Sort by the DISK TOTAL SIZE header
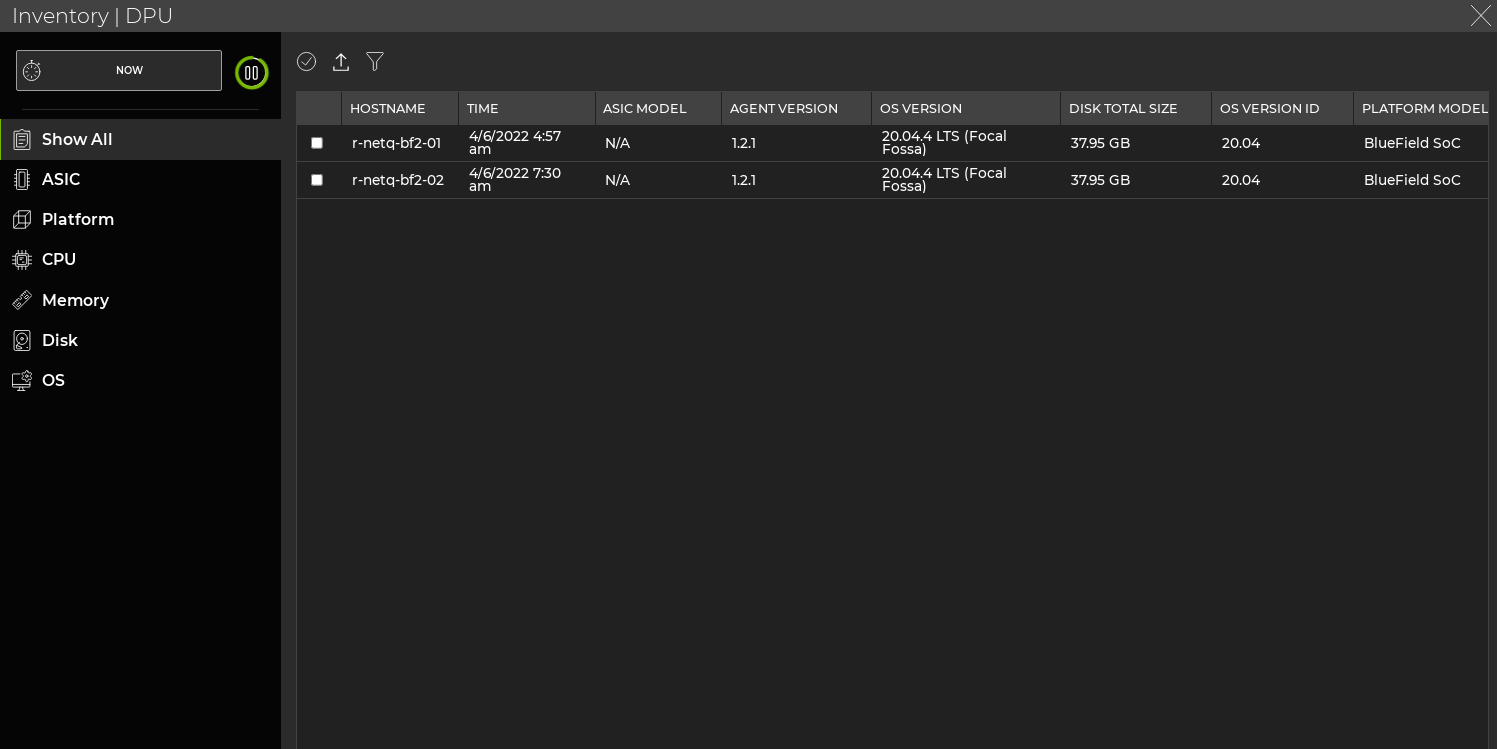 (1123, 108)
